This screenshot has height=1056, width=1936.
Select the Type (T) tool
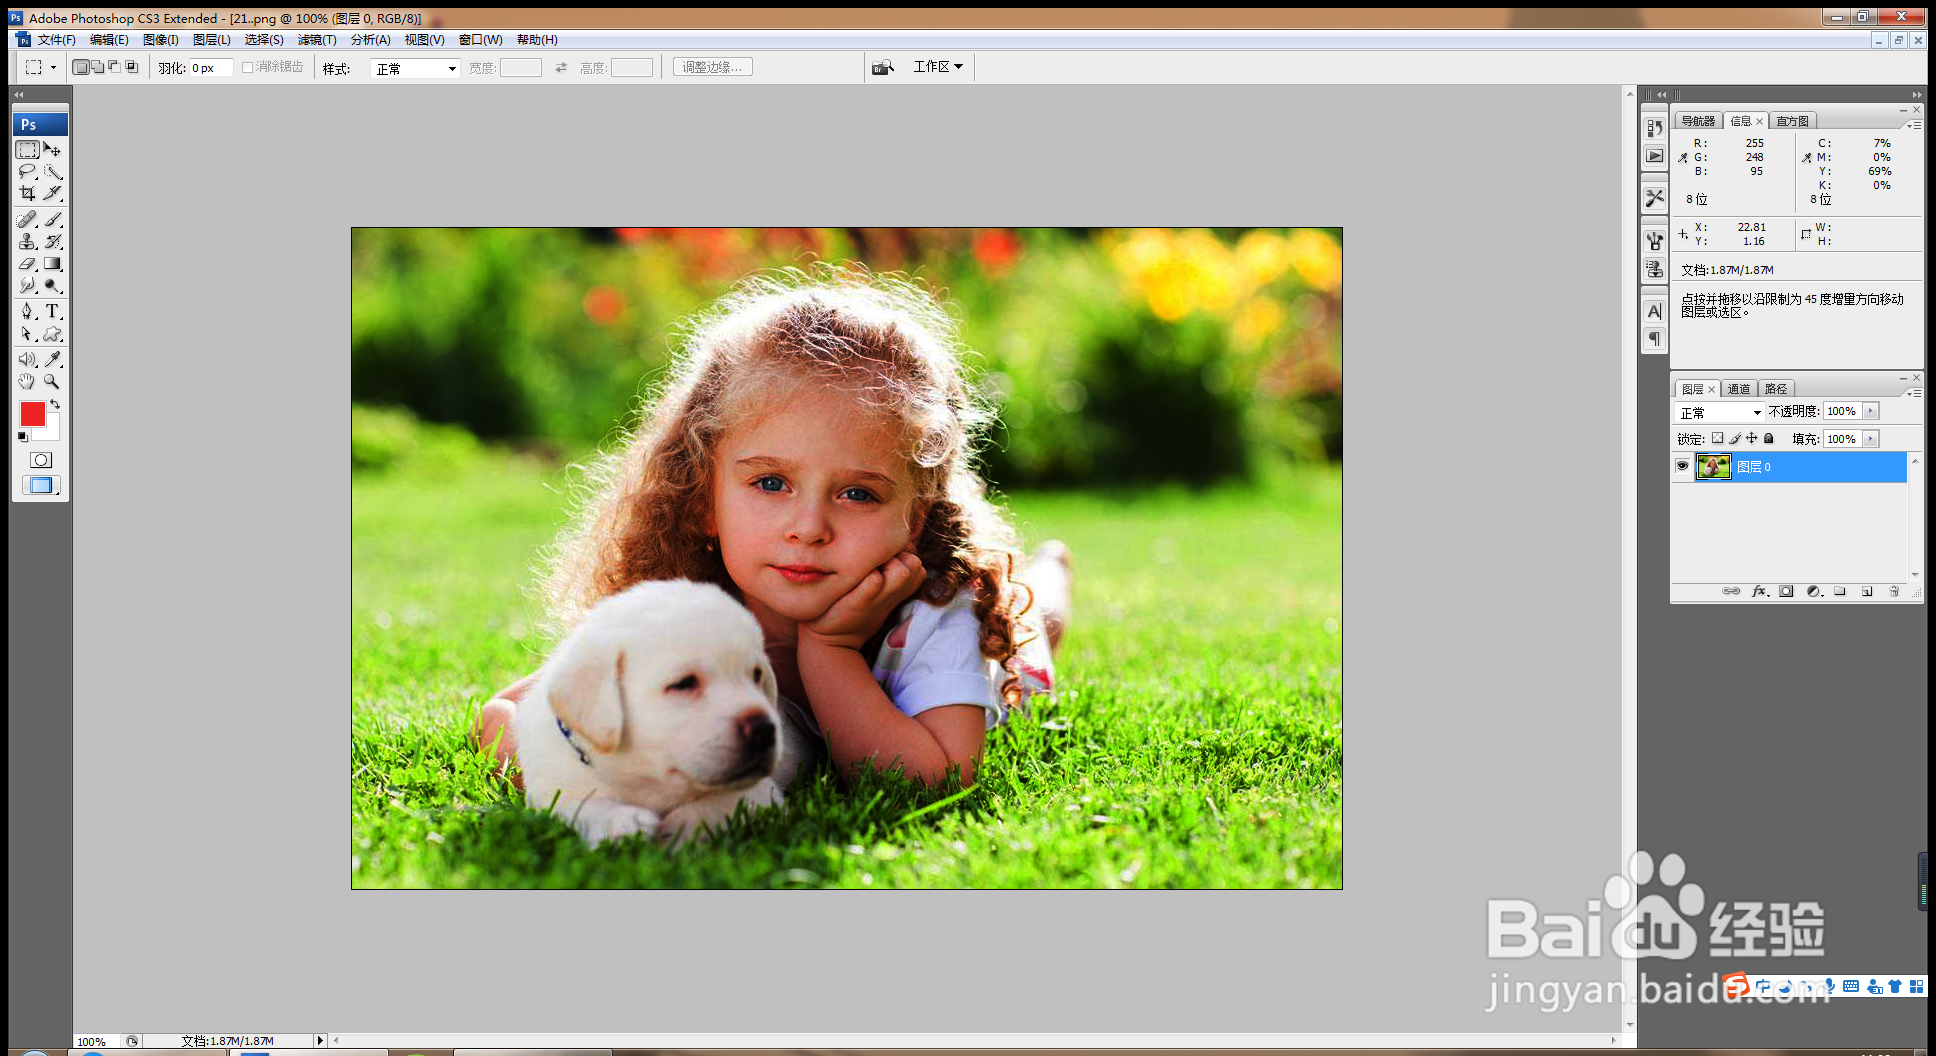(53, 312)
